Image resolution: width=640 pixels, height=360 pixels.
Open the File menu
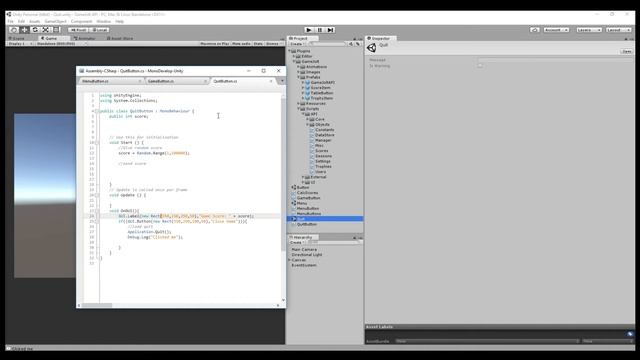tap(10, 21)
